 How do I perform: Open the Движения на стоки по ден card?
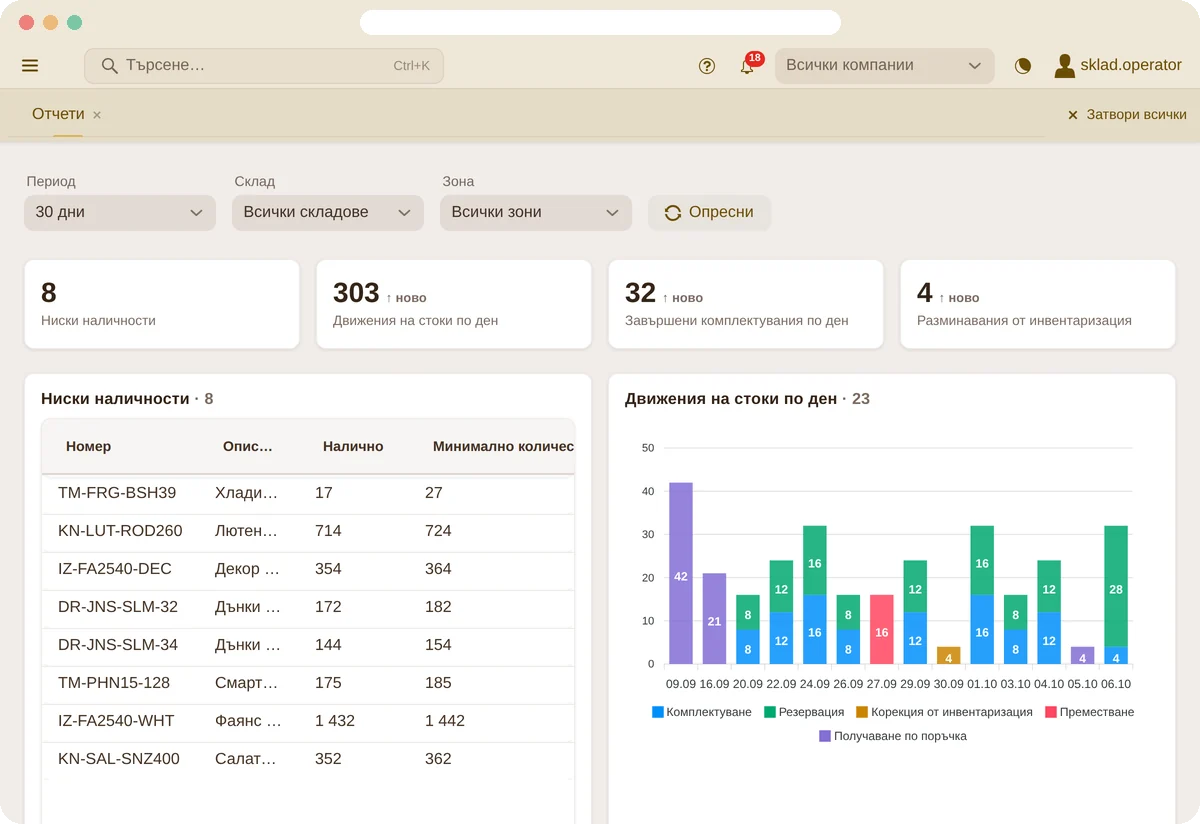pos(454,305)
